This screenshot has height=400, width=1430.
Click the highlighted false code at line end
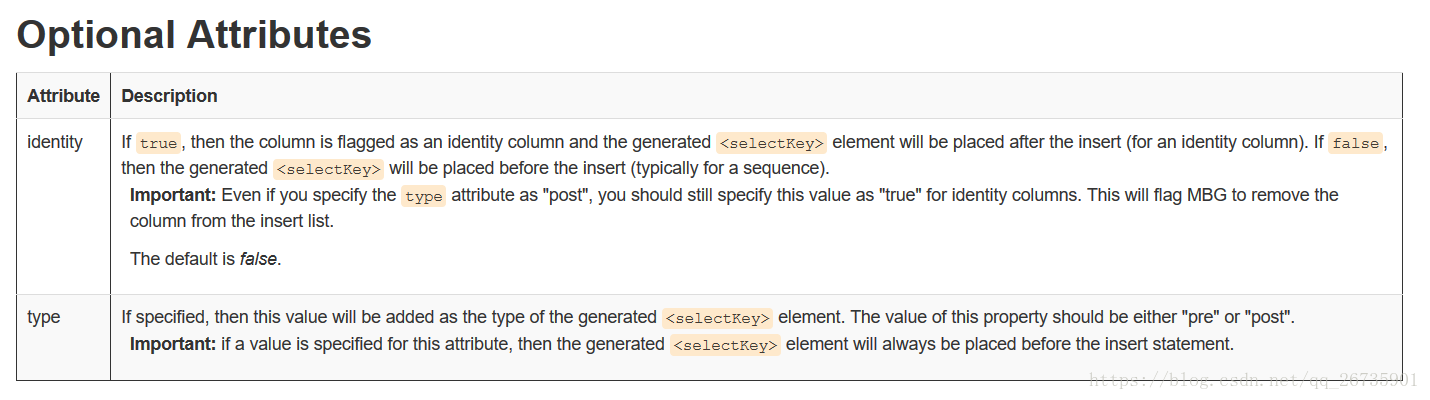coord(1357,143)
